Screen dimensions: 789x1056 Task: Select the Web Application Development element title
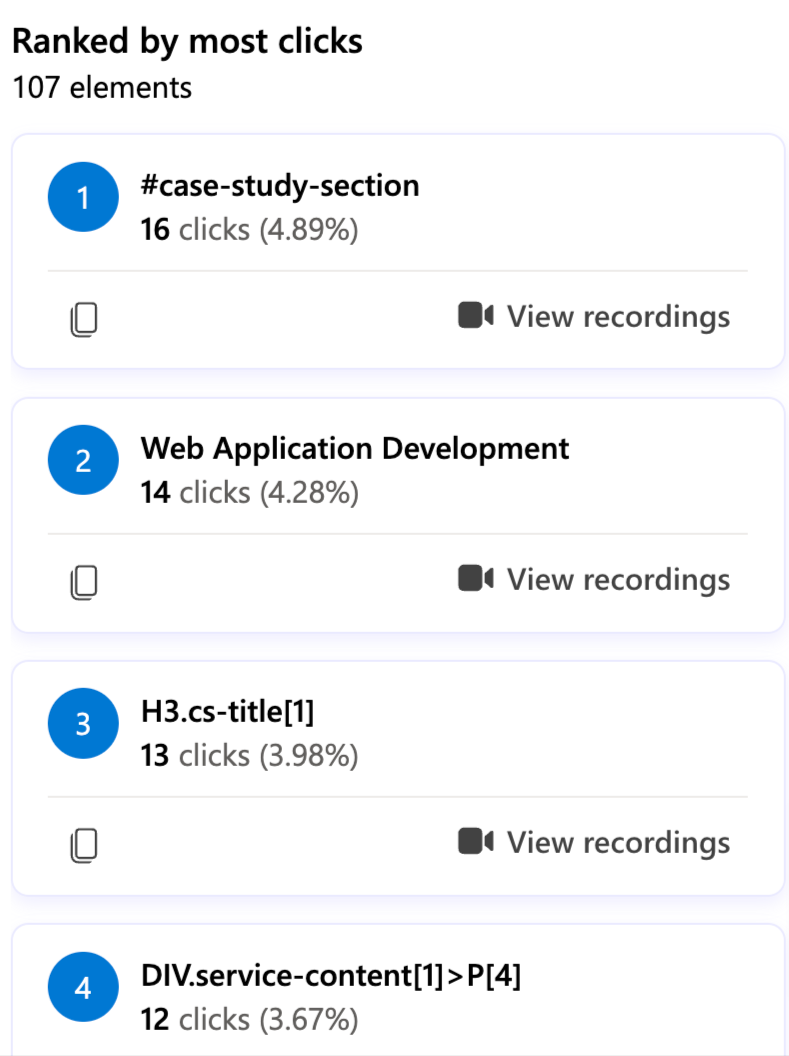[x=355, y=448]
